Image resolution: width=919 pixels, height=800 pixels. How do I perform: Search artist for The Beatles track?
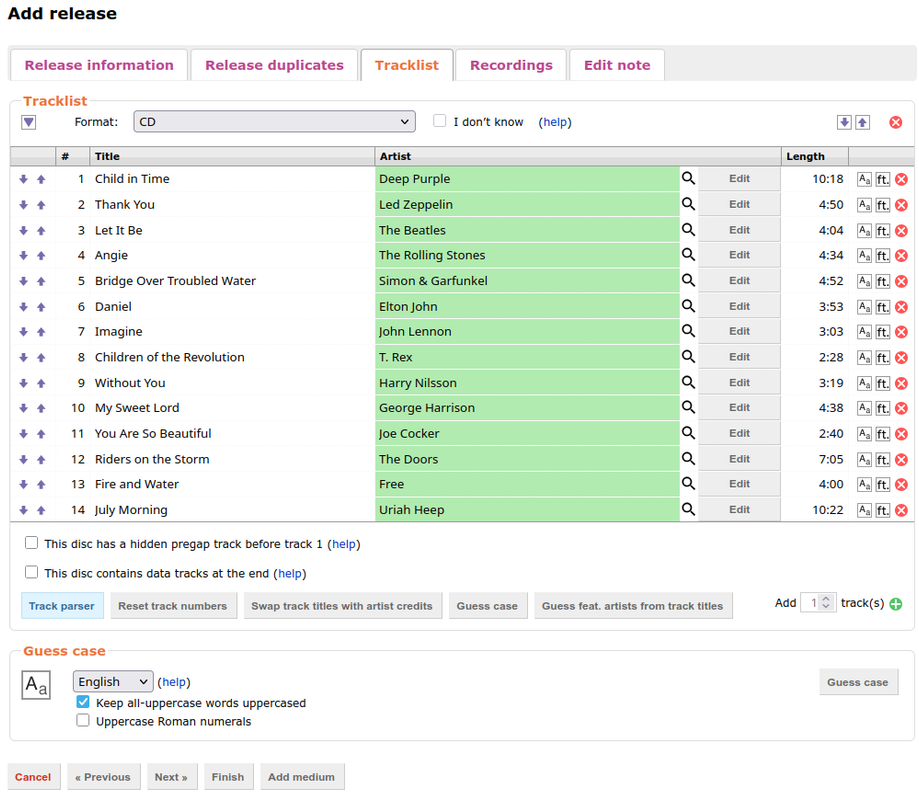point(688,230)
